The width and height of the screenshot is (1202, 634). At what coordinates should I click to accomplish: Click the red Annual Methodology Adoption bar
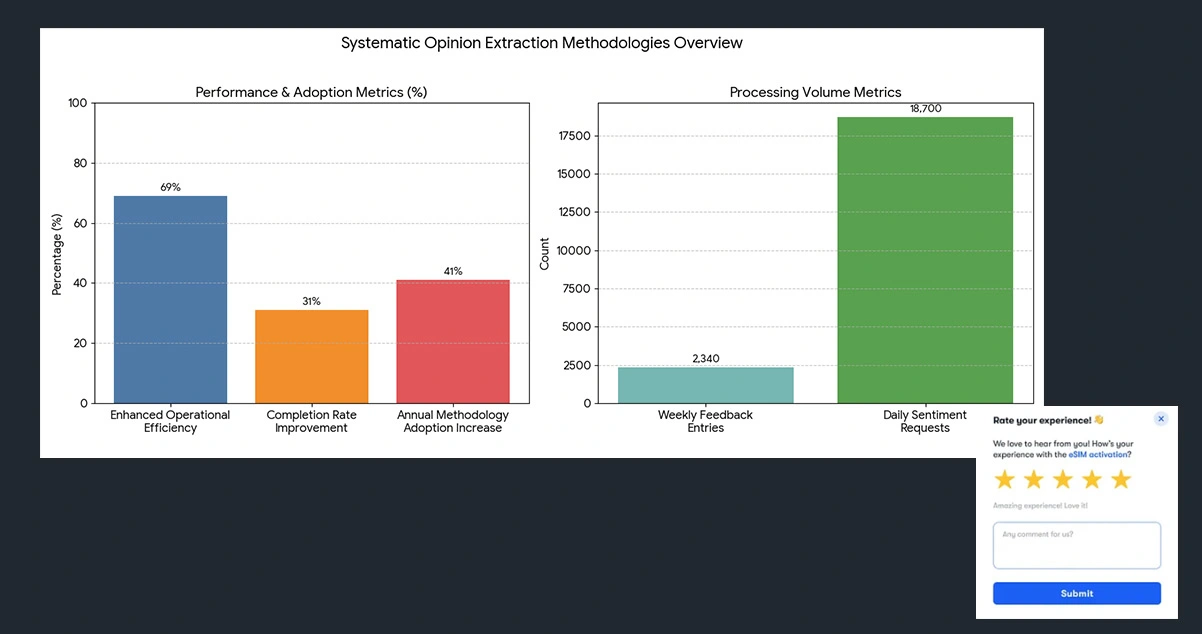click(x=453, y=340)
